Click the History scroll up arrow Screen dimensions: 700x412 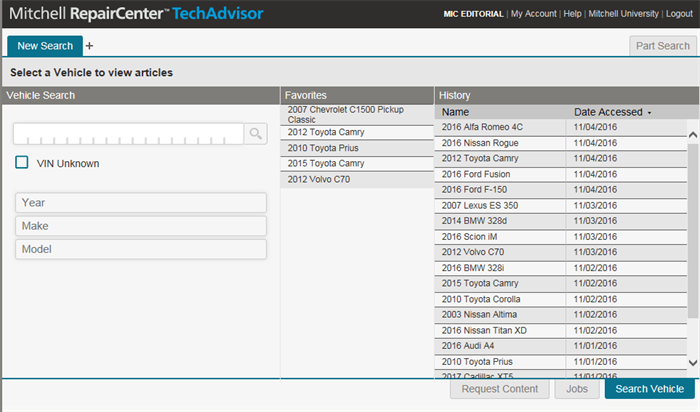pyautogui.click(x=693, y=135)
